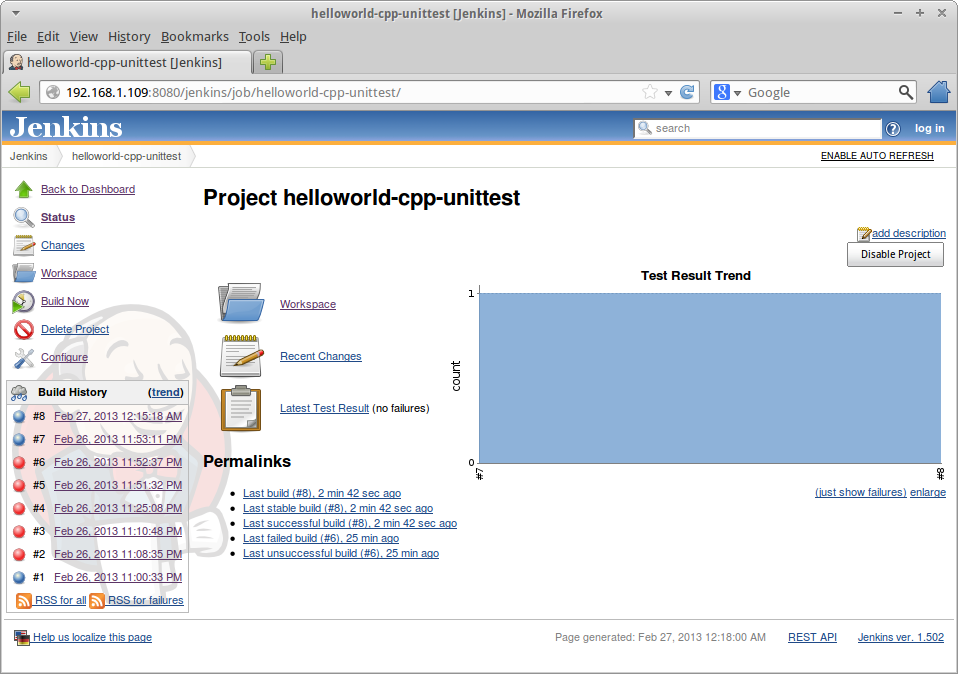The image size is (958, 674).
Task: Open the File menu
Action: click(x=17, y=37)
